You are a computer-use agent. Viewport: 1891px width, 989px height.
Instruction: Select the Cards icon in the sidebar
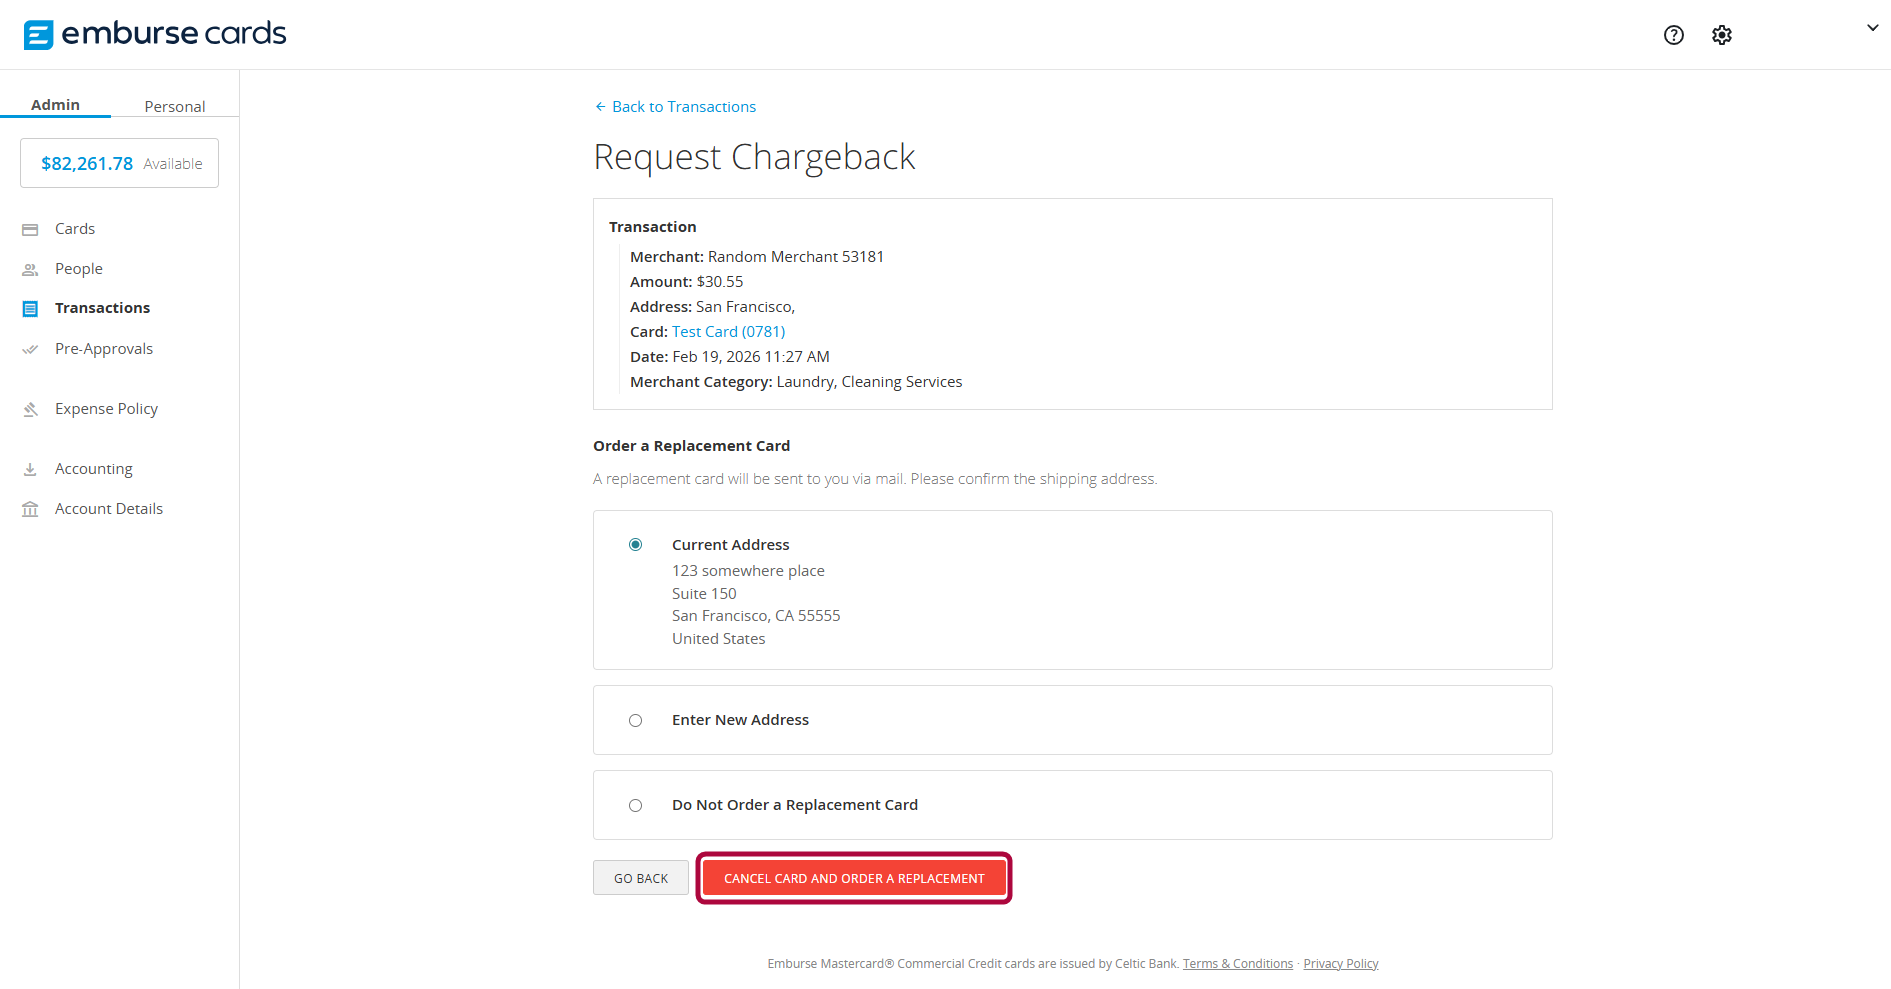31,229
